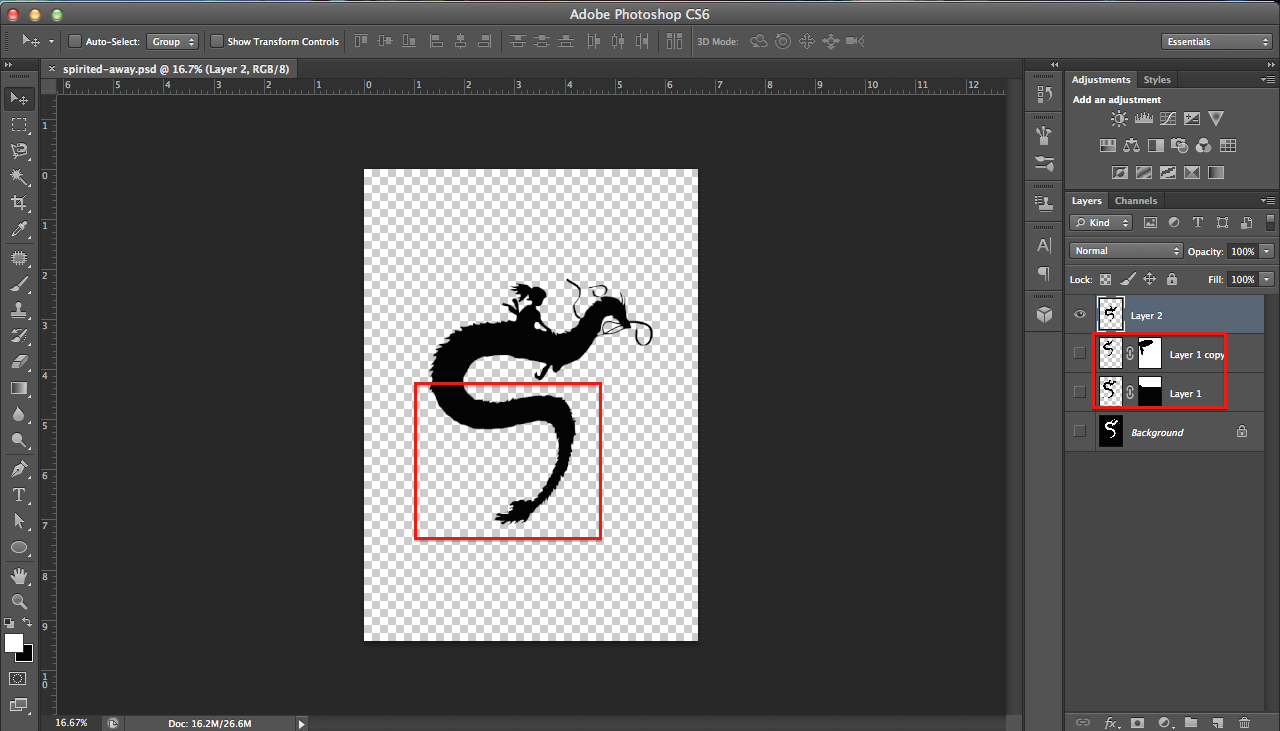Open the History panel icon
1280x731 pixels.
(1044, 94)
